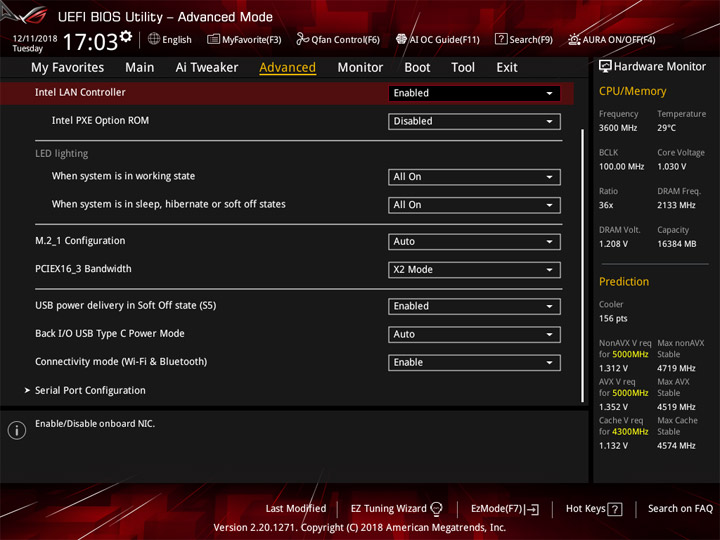Open Back I/O USB Type C Power Mode dropdown
Screen dimensions: 720x540
pos(474,334)
